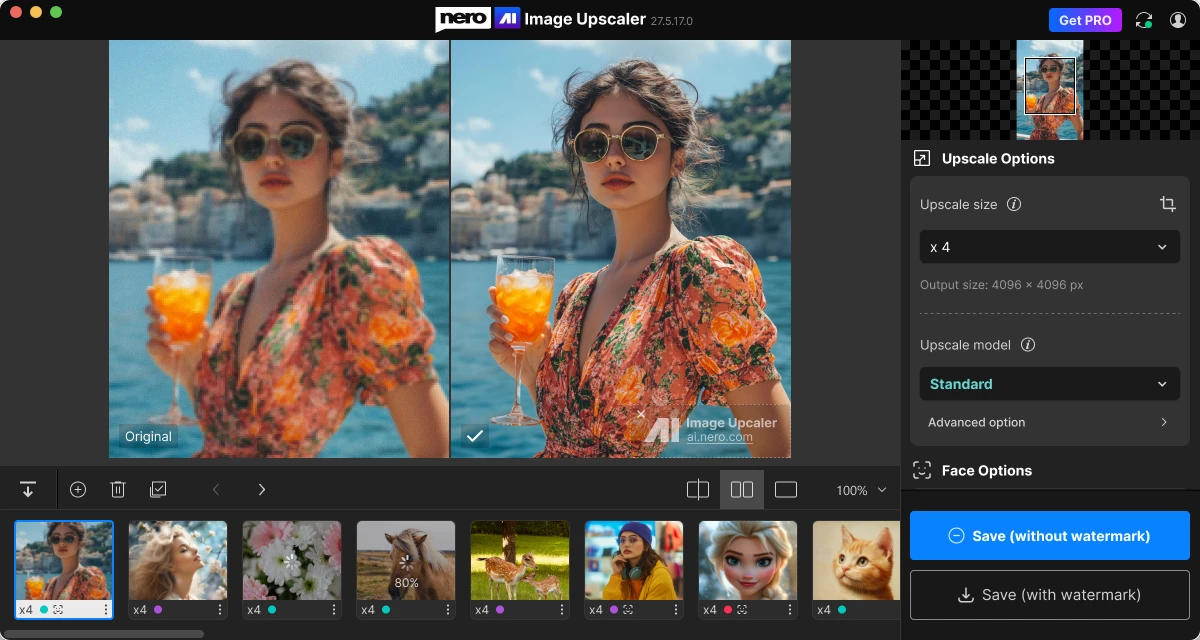Delete image using the trash icon
This screenshot has height=640, width=1200.
click(118, 489)
